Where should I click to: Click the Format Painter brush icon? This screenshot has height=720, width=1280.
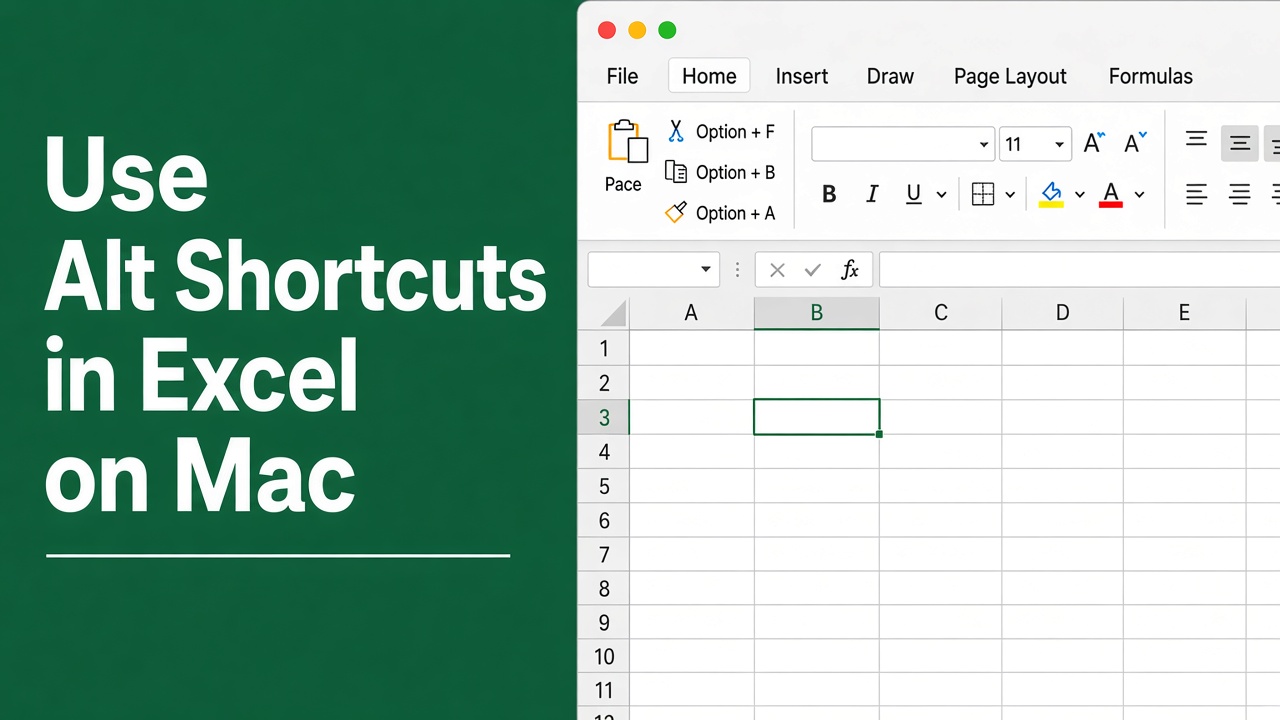(676, 212)
